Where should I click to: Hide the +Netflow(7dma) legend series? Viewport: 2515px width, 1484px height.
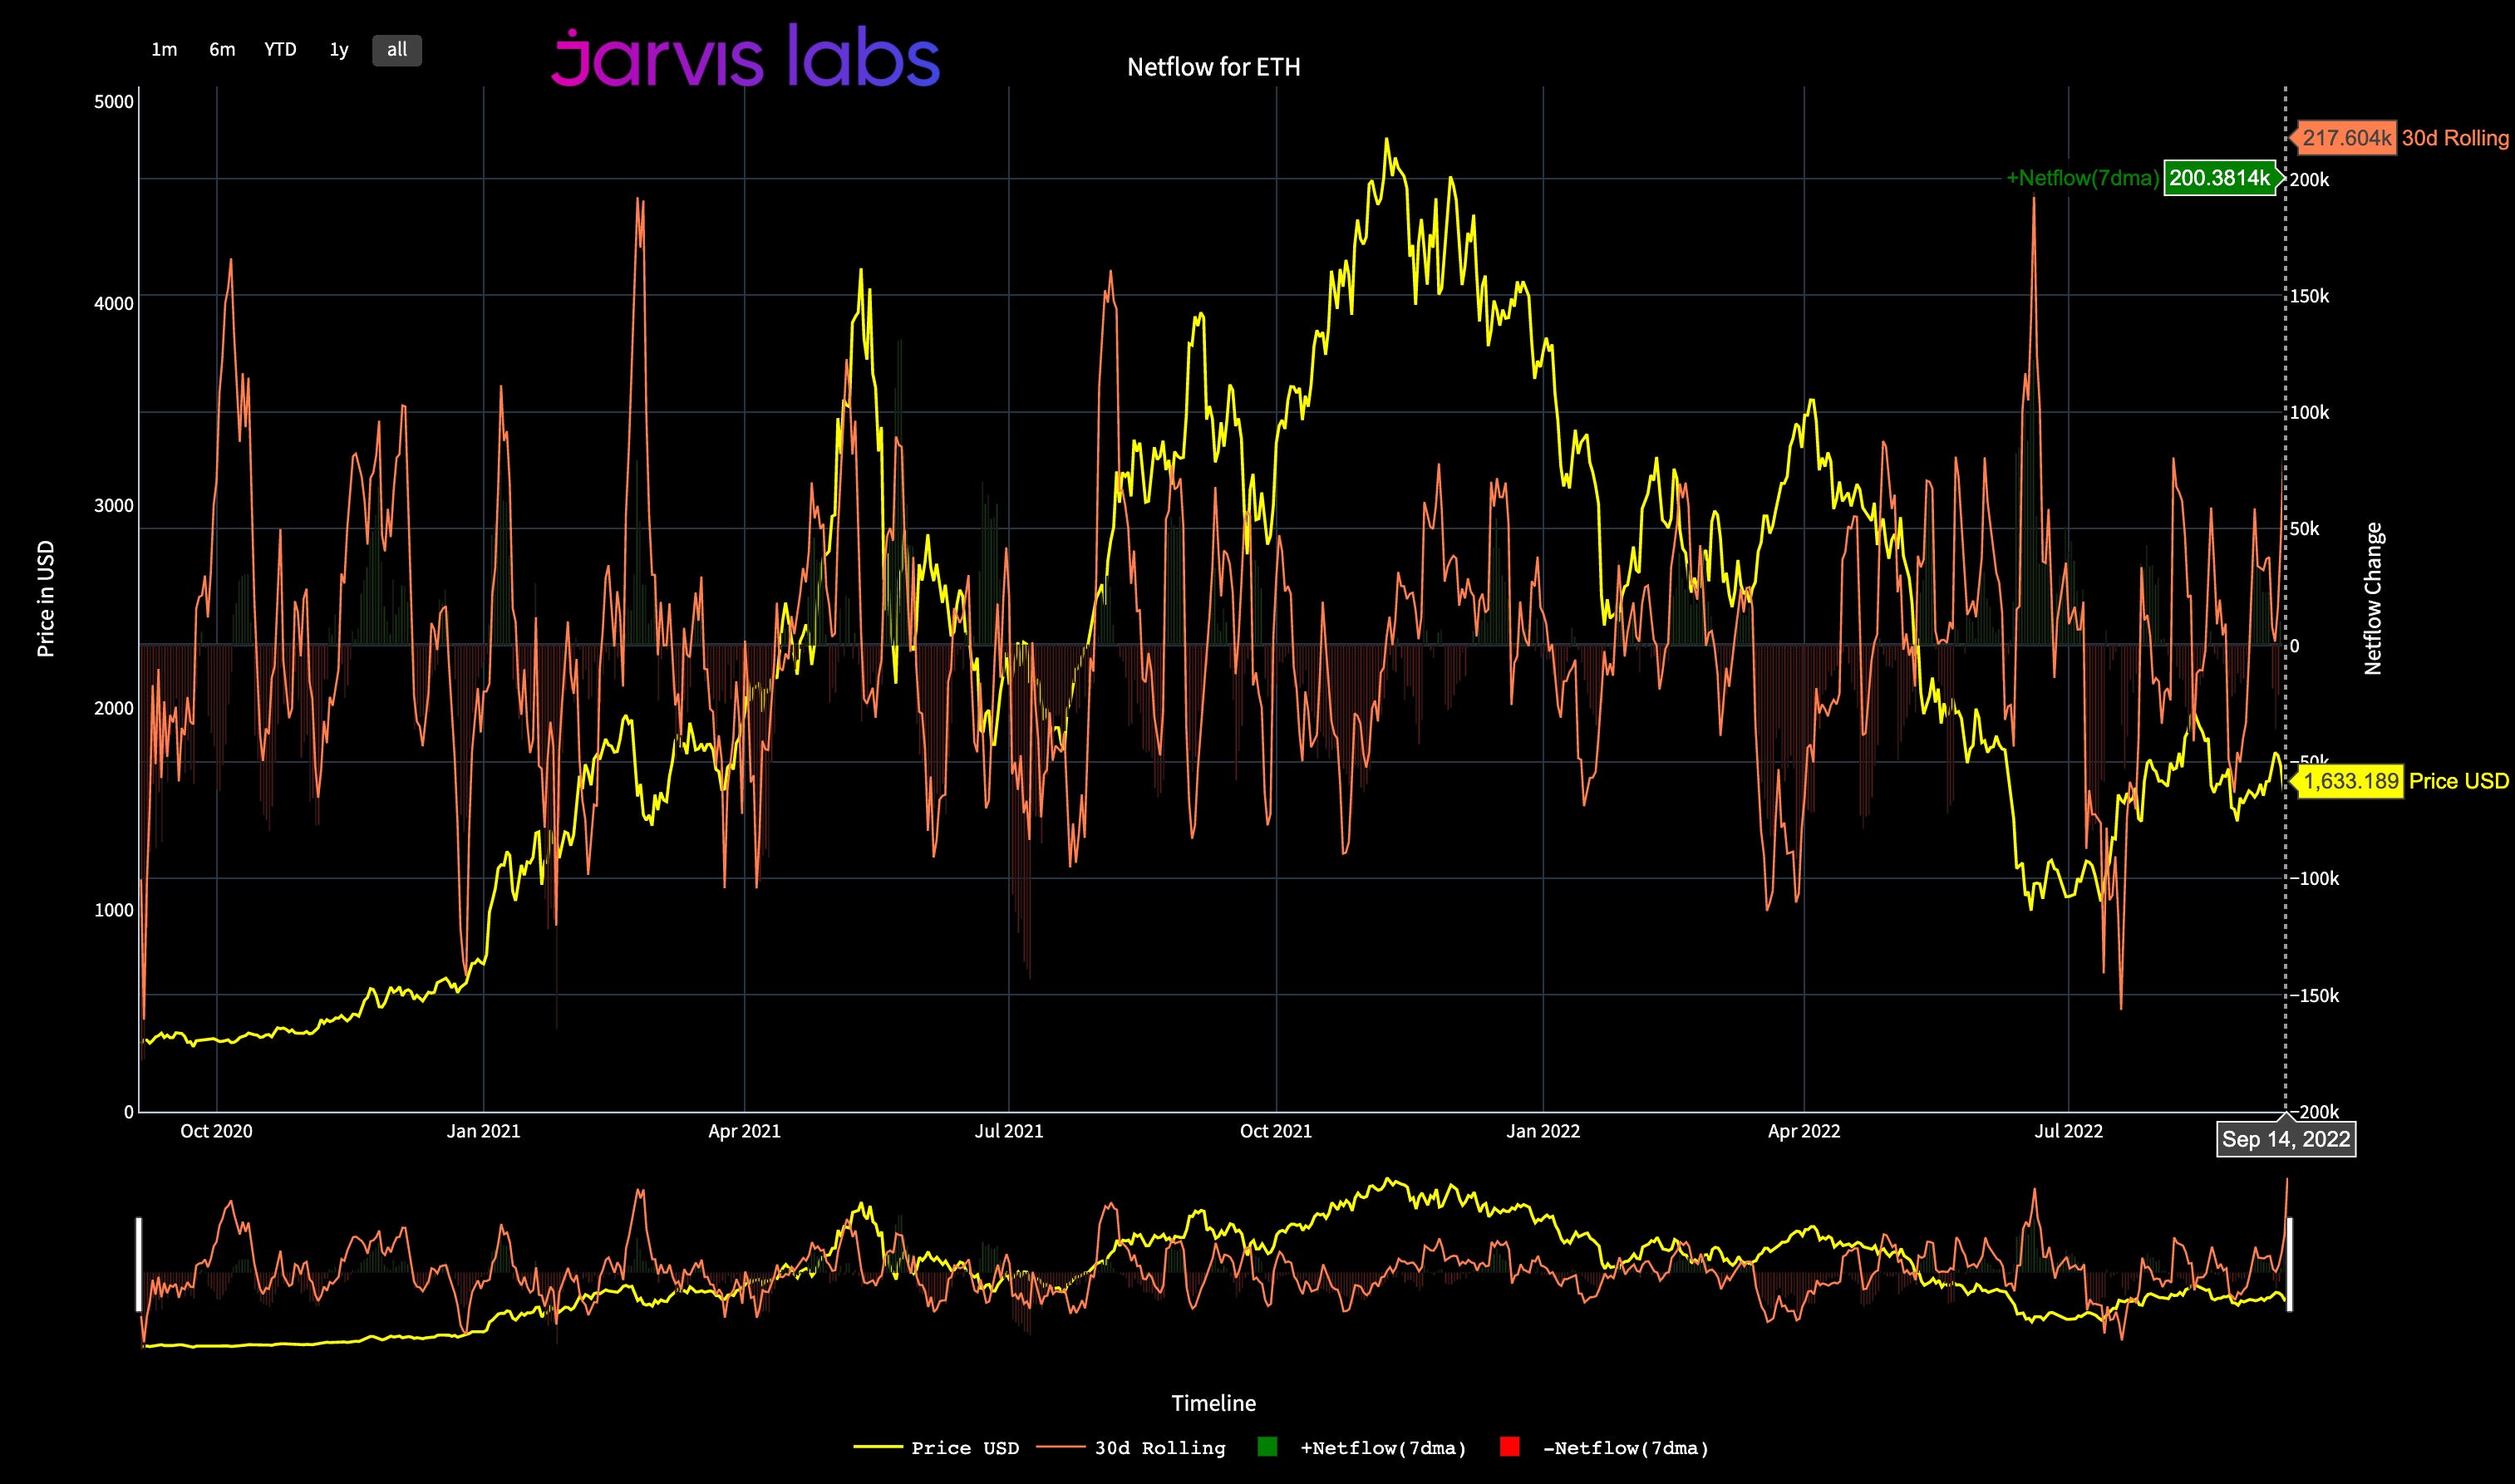[1383, 1448]
